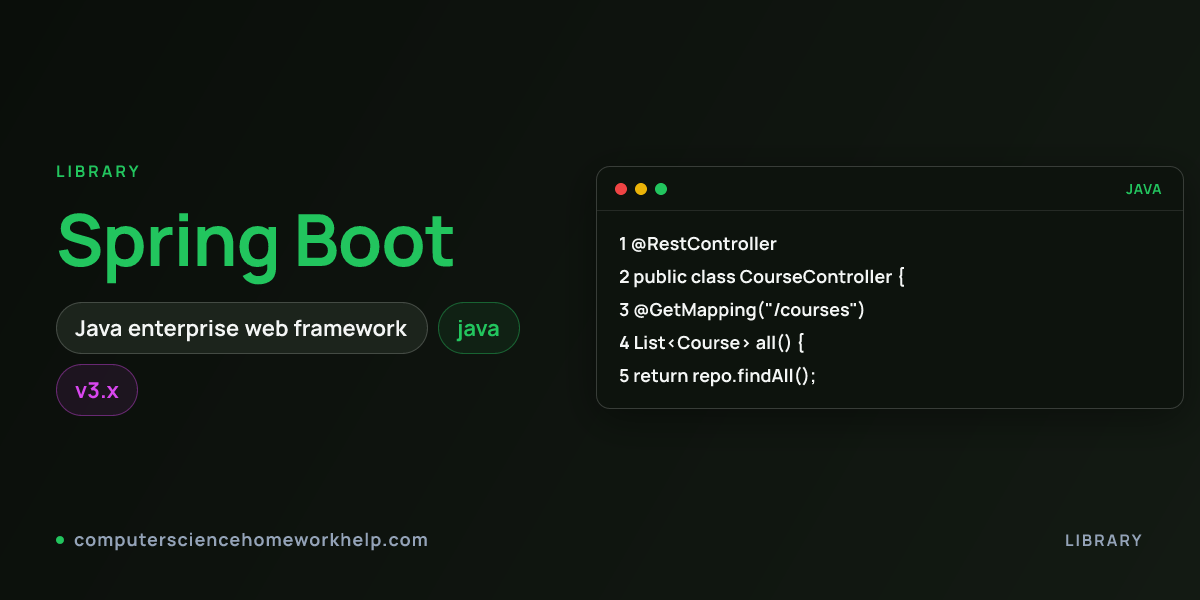
Task: Click the yellow window dot
Action: click(x=641, y=189)
